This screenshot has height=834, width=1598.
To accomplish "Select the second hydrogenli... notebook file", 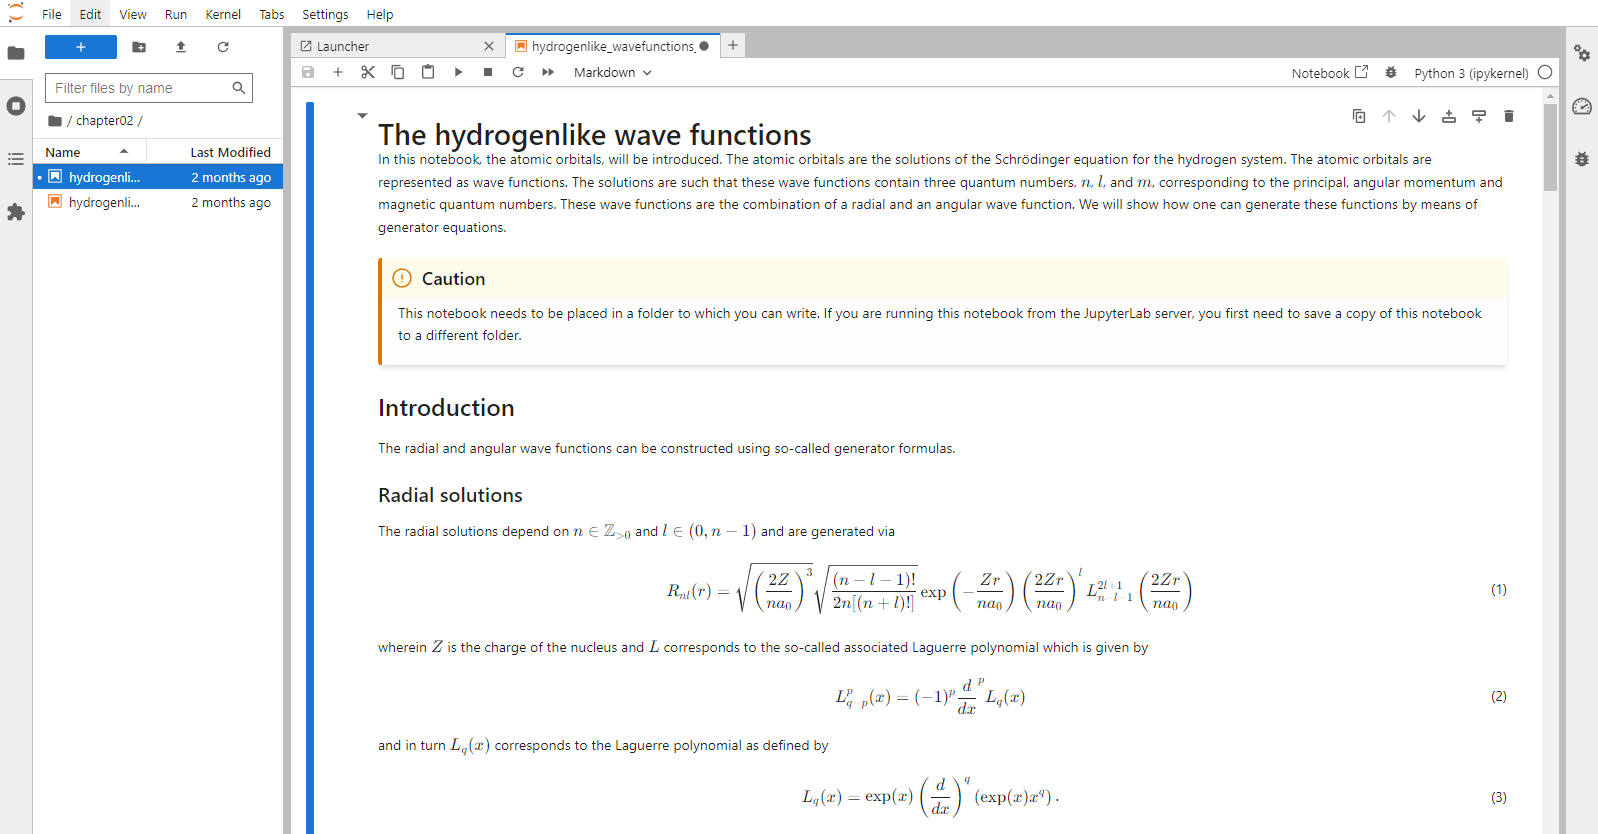I will tap(158, 202).
